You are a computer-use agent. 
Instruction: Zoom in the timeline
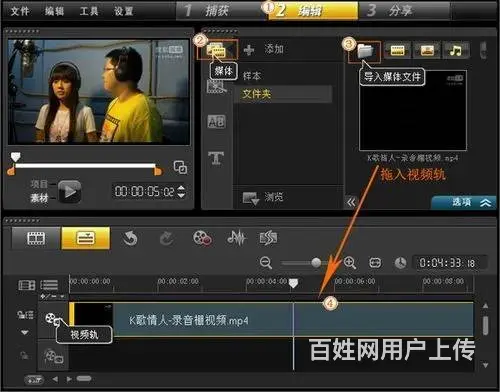pyautogui.click(x=350, y=263)
